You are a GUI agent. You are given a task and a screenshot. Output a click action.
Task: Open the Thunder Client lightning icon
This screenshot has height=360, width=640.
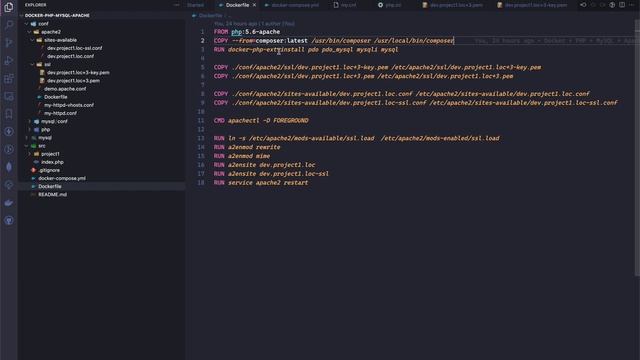(9, 131)
